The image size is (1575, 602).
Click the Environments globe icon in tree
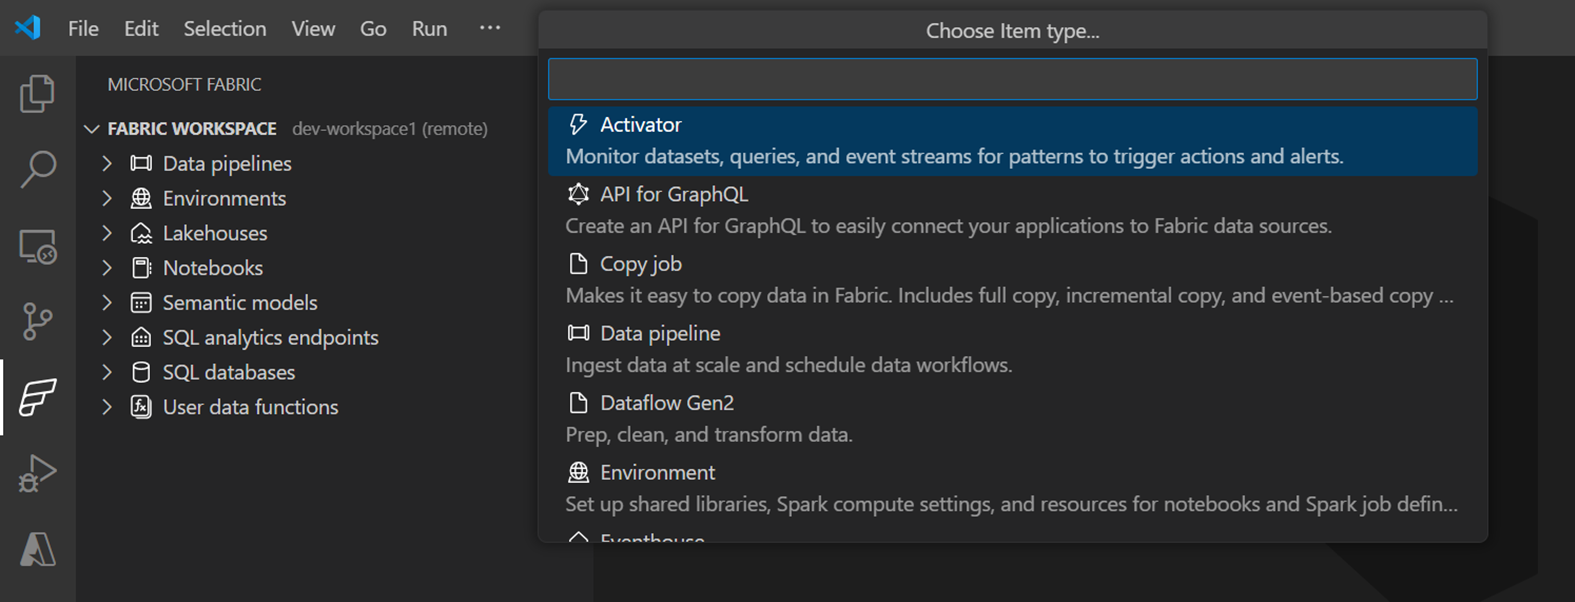pos(141,198)
